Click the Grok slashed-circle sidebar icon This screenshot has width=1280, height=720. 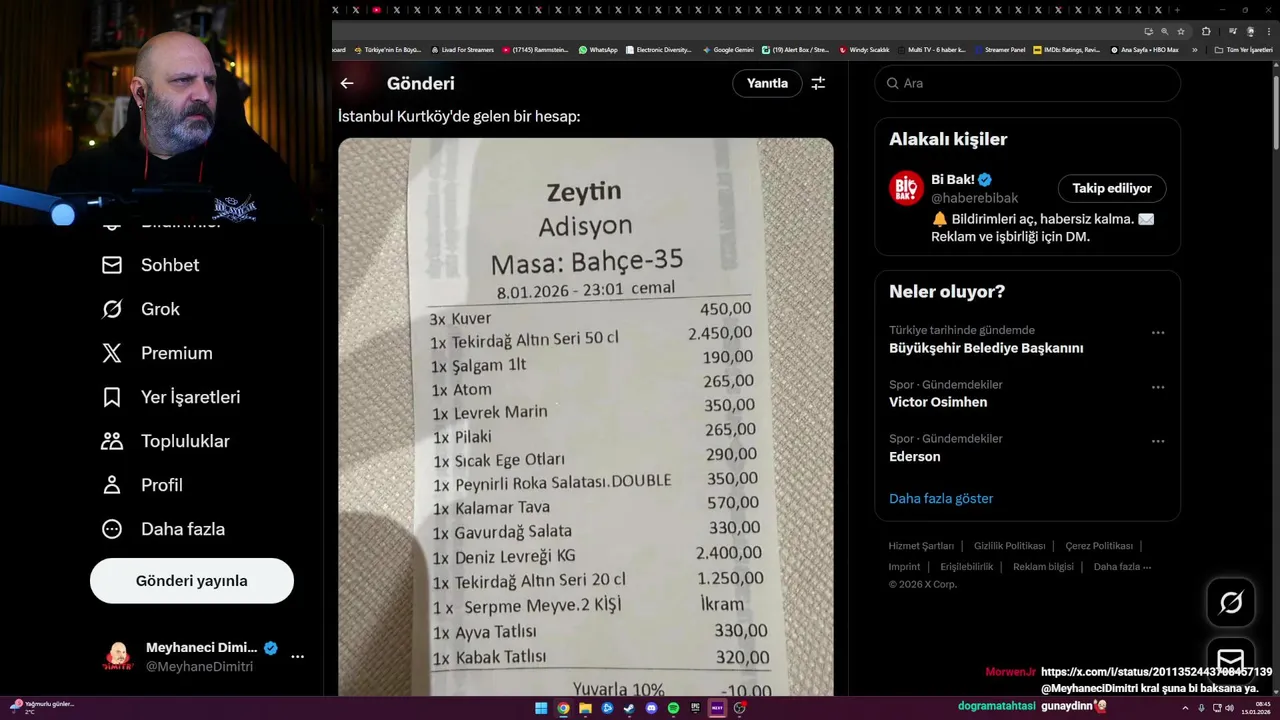tap(112, 309)
